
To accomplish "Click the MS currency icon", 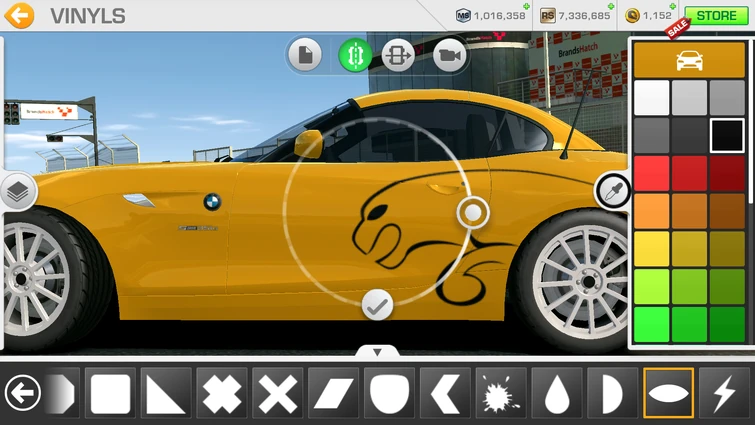I will click(x=463, y=15).
